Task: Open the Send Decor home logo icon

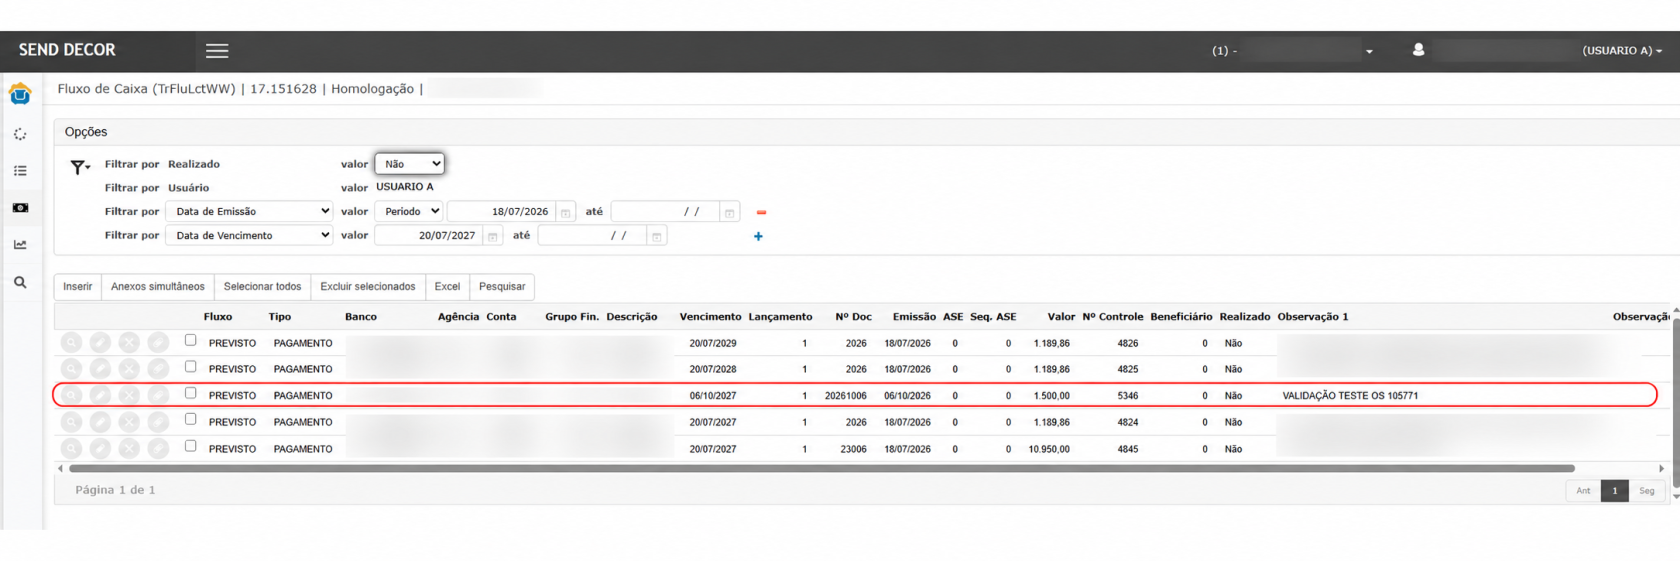Action: (x=20, y=94)
